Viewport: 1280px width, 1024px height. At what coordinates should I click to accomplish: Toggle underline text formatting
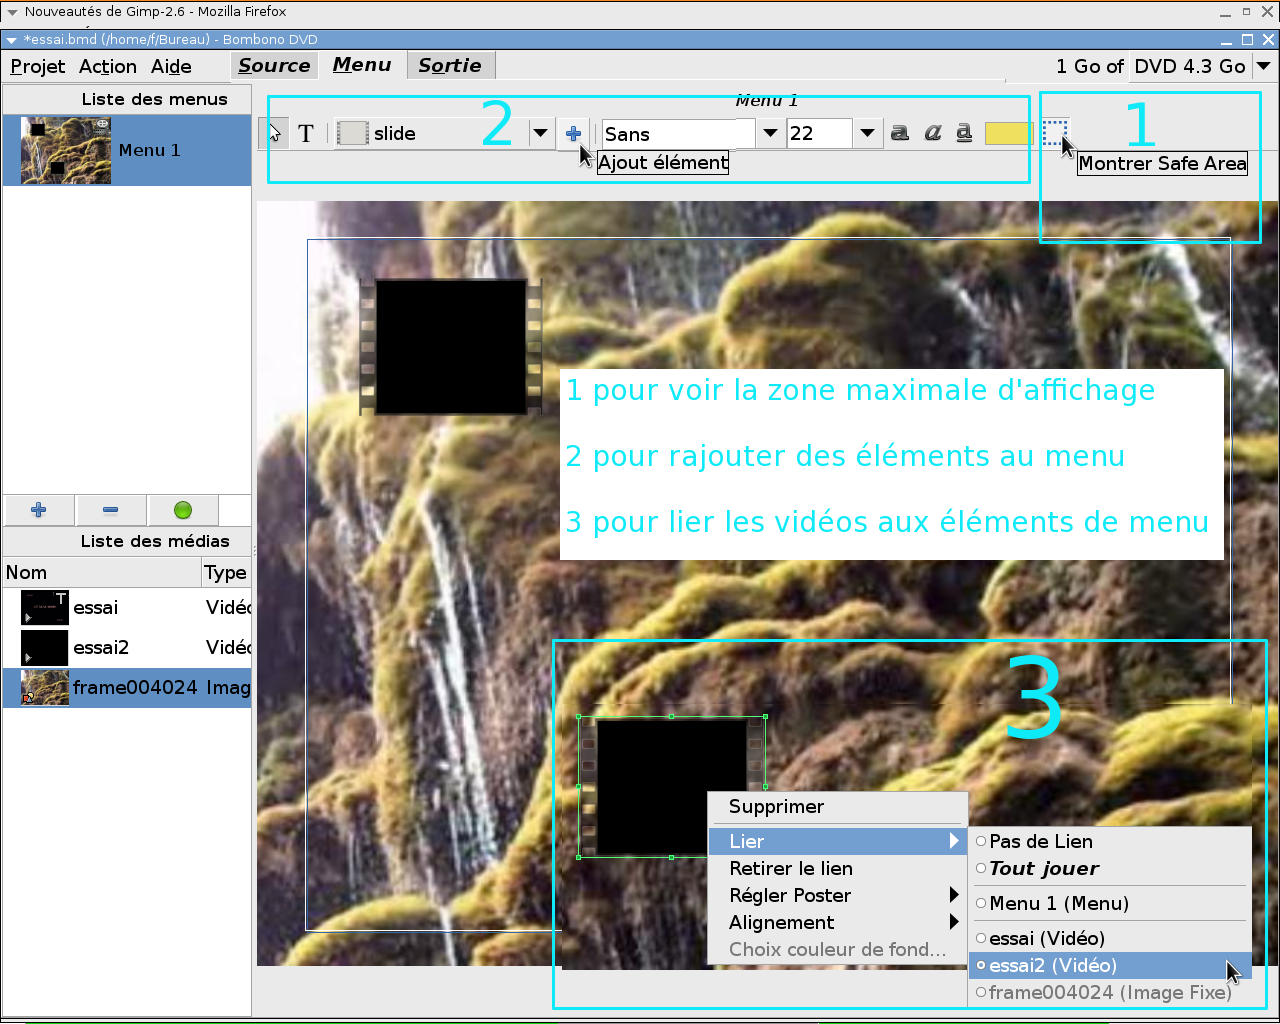[x=964, y=133]
